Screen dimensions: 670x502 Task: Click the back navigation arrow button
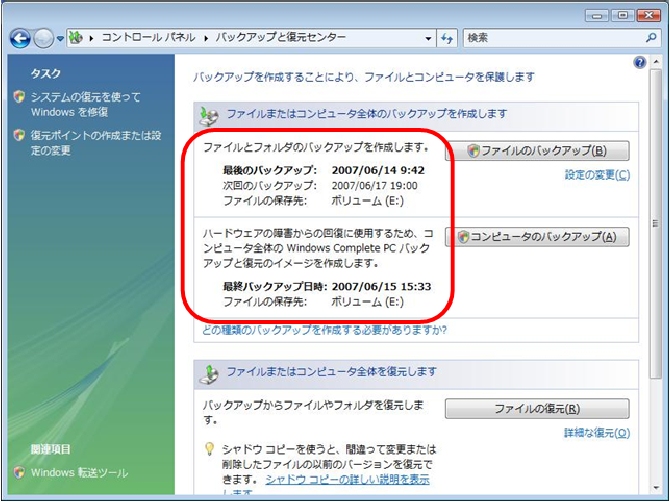[x=20, y=38]
